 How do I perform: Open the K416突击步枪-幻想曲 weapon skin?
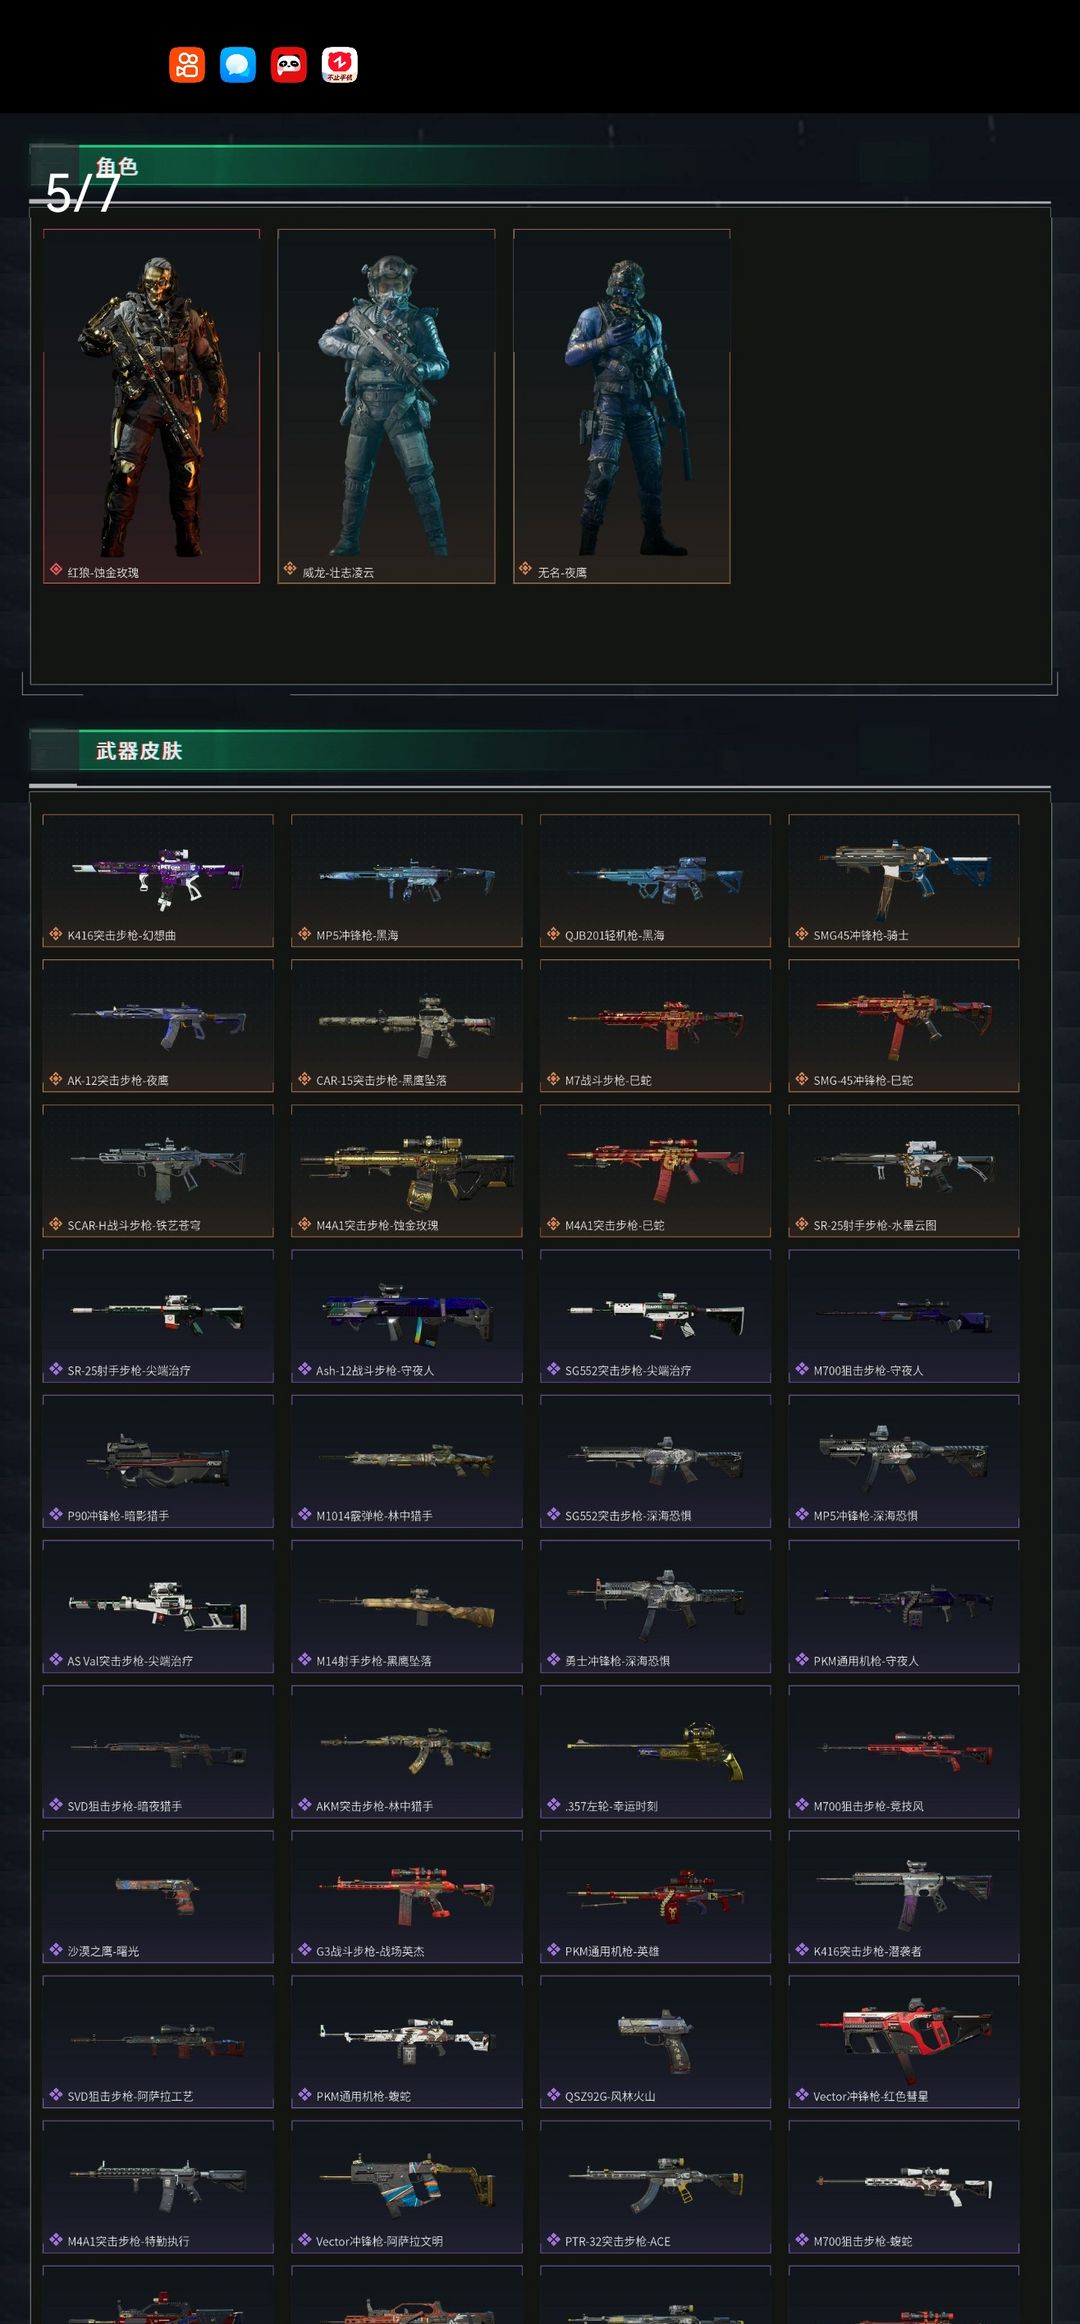[158, 881]
